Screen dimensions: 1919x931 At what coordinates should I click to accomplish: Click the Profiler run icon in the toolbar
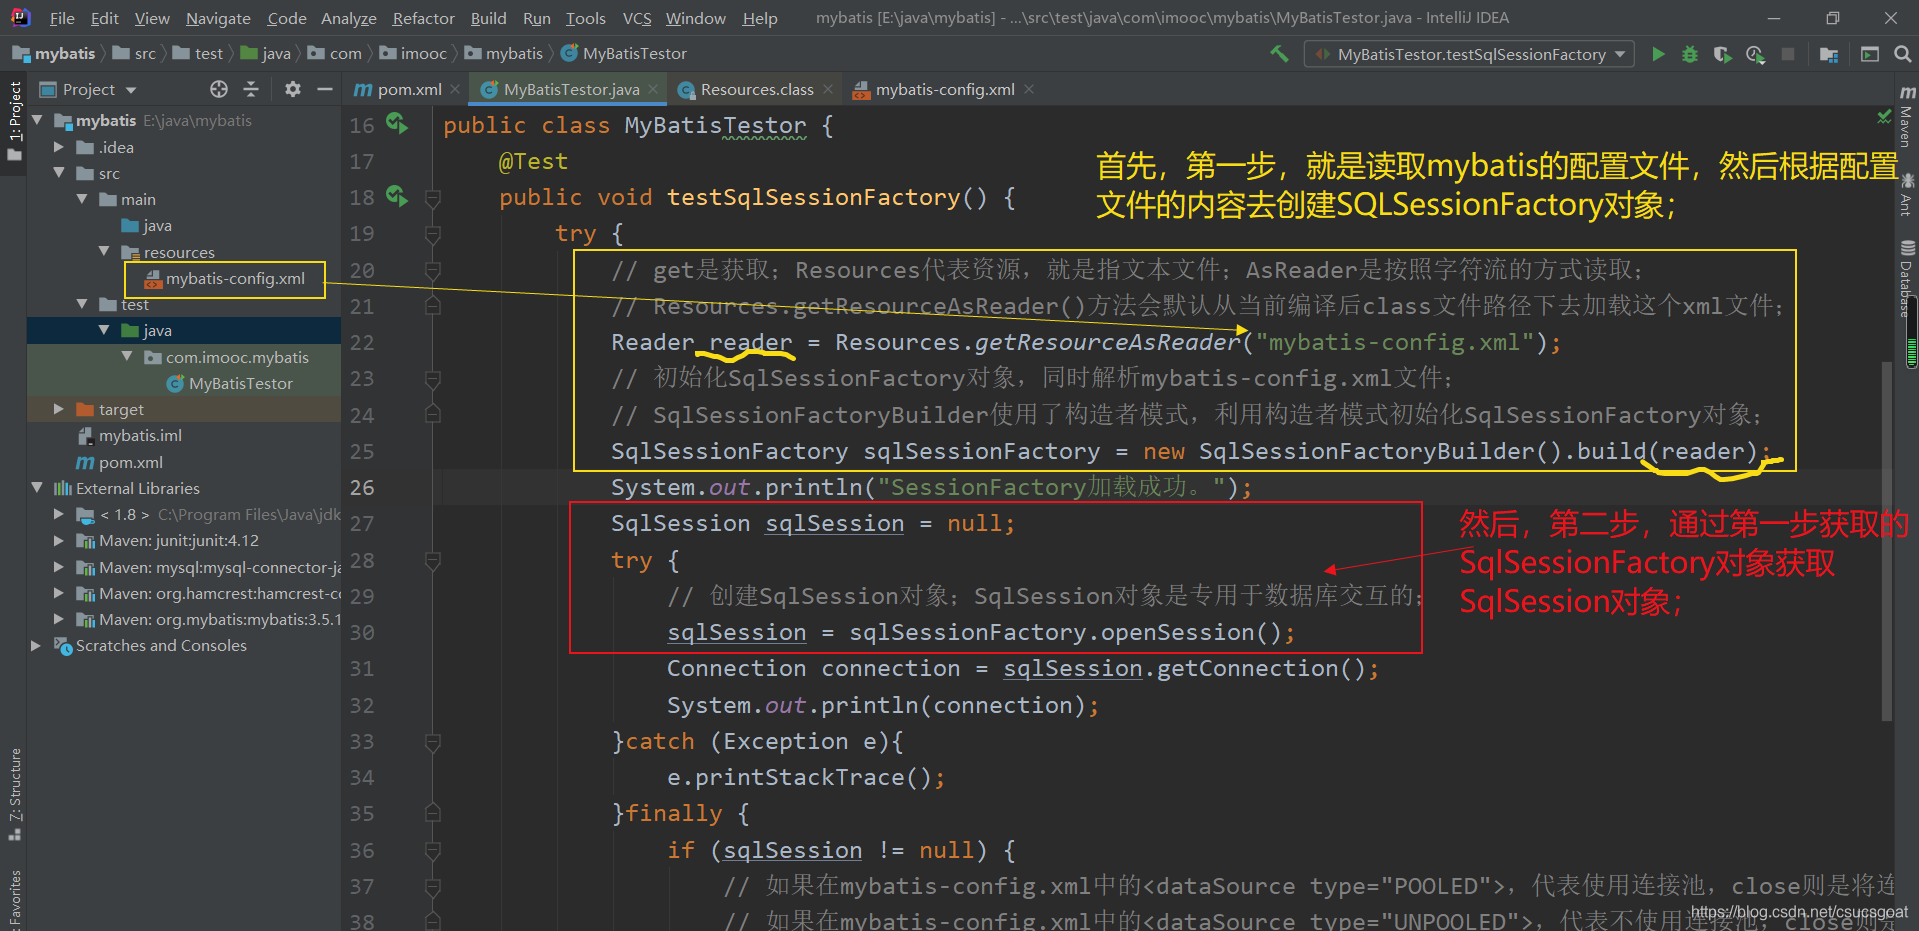click(x=1755, y=54)
